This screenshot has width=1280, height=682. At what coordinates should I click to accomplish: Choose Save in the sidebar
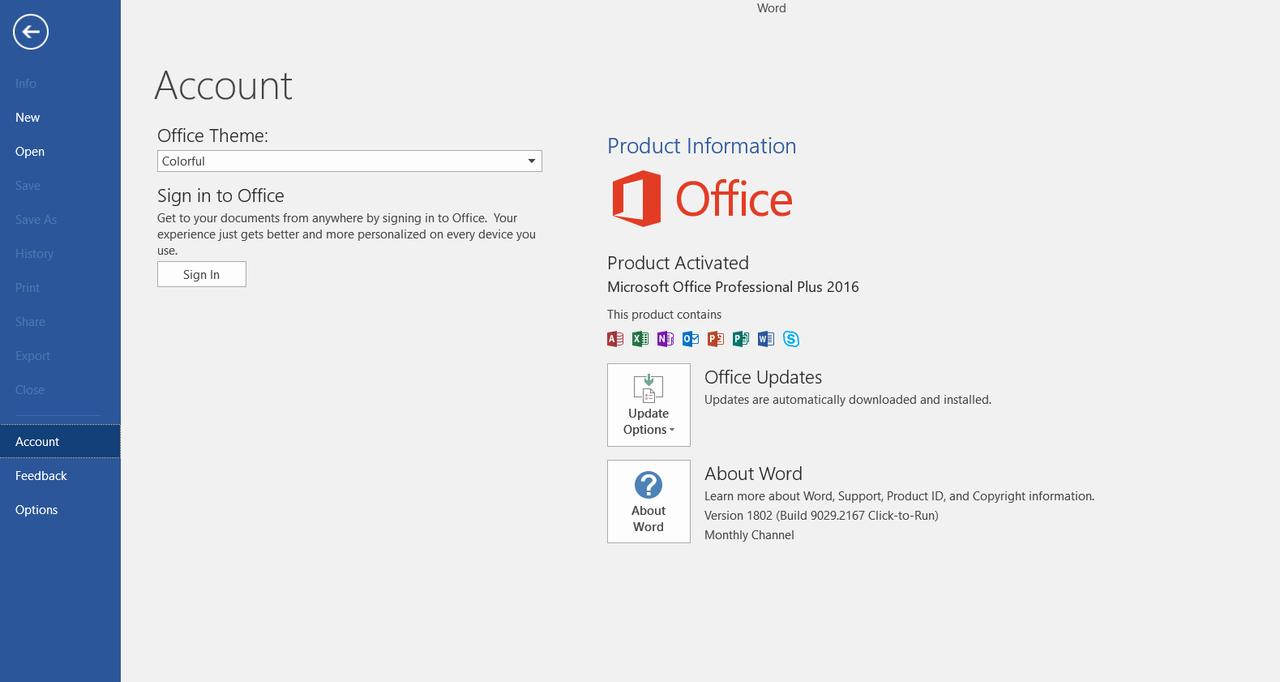(x=60, y=185)
